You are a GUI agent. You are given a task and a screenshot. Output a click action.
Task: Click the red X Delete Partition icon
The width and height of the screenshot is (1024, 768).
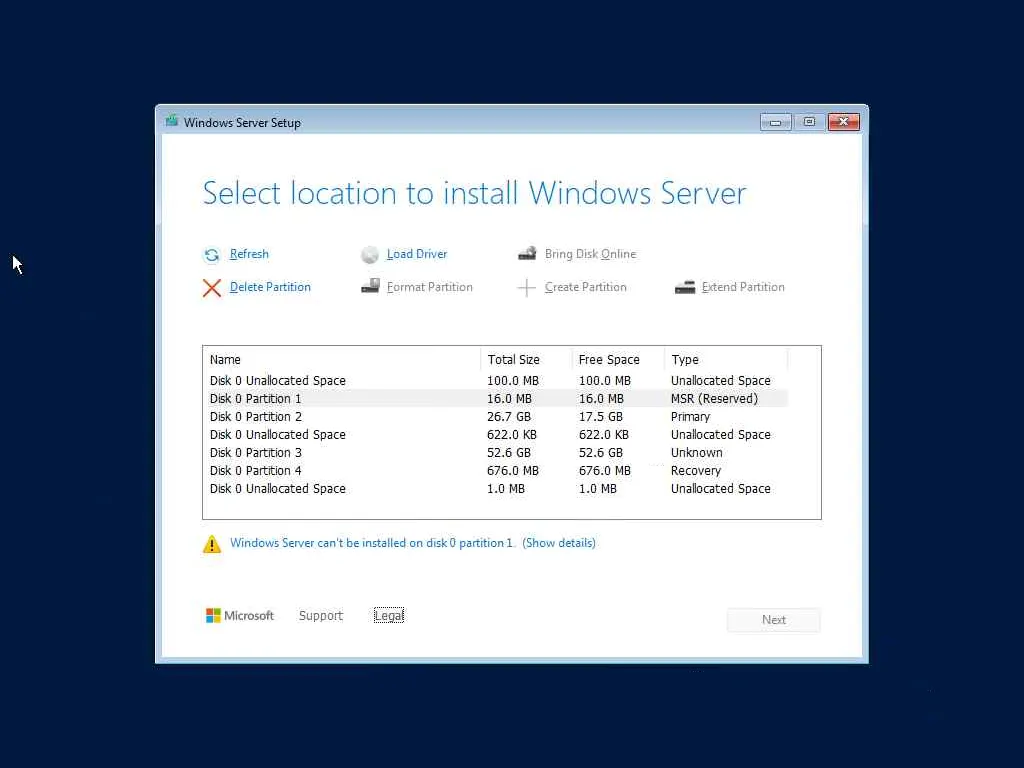[212, 287]
